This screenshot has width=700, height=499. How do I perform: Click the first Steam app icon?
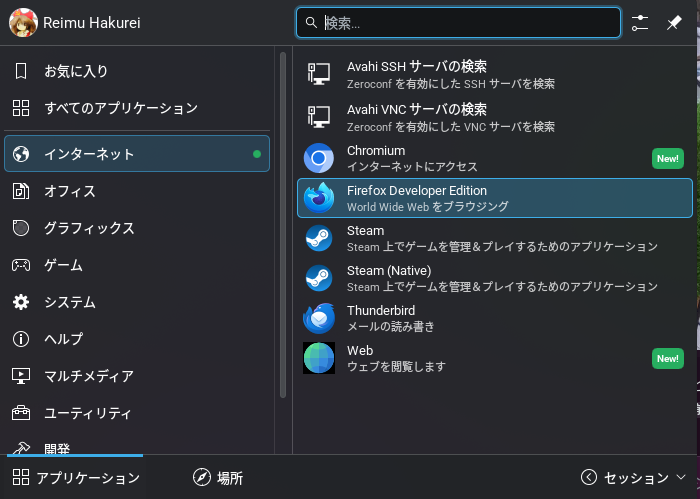pos(319,238)
